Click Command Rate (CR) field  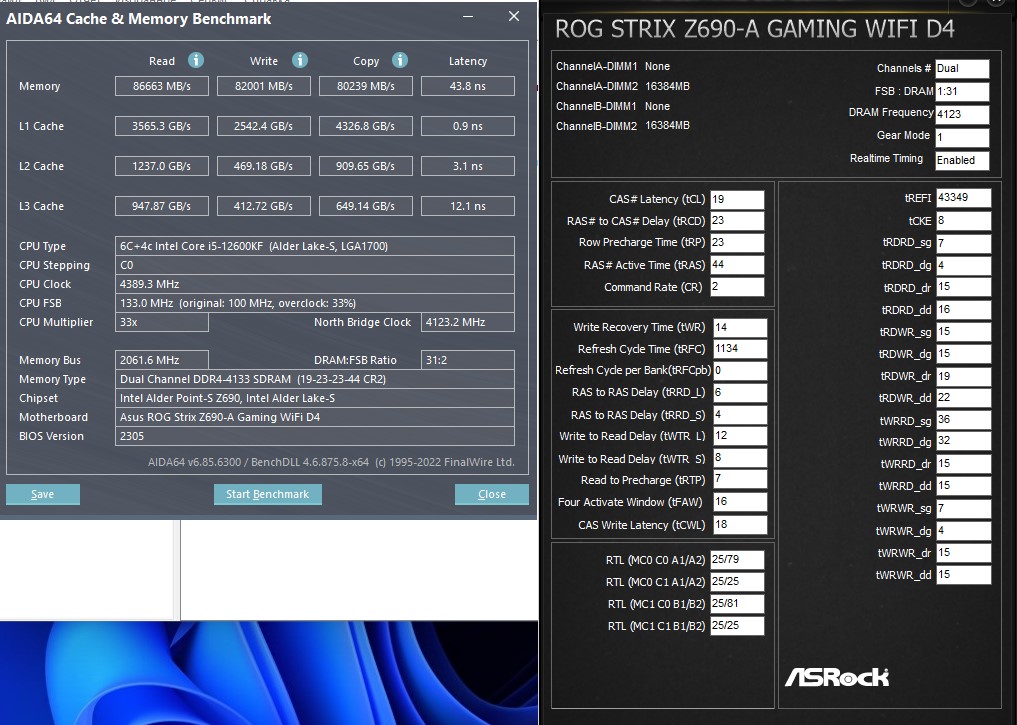(737, 287)
